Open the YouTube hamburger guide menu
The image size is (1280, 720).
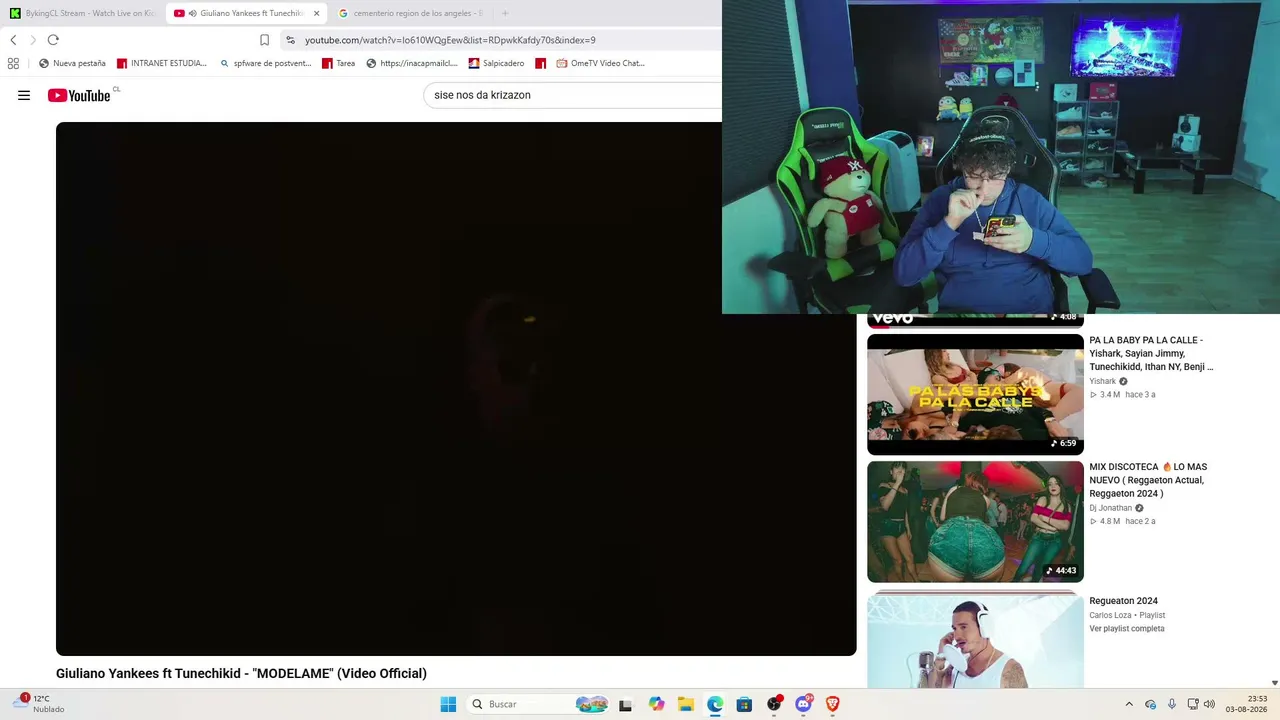(24, 96)
